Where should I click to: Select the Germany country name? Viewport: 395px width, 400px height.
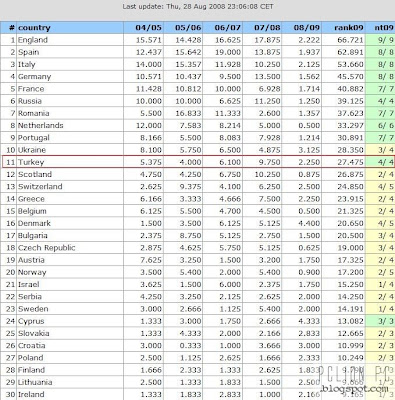coord(34,77)
